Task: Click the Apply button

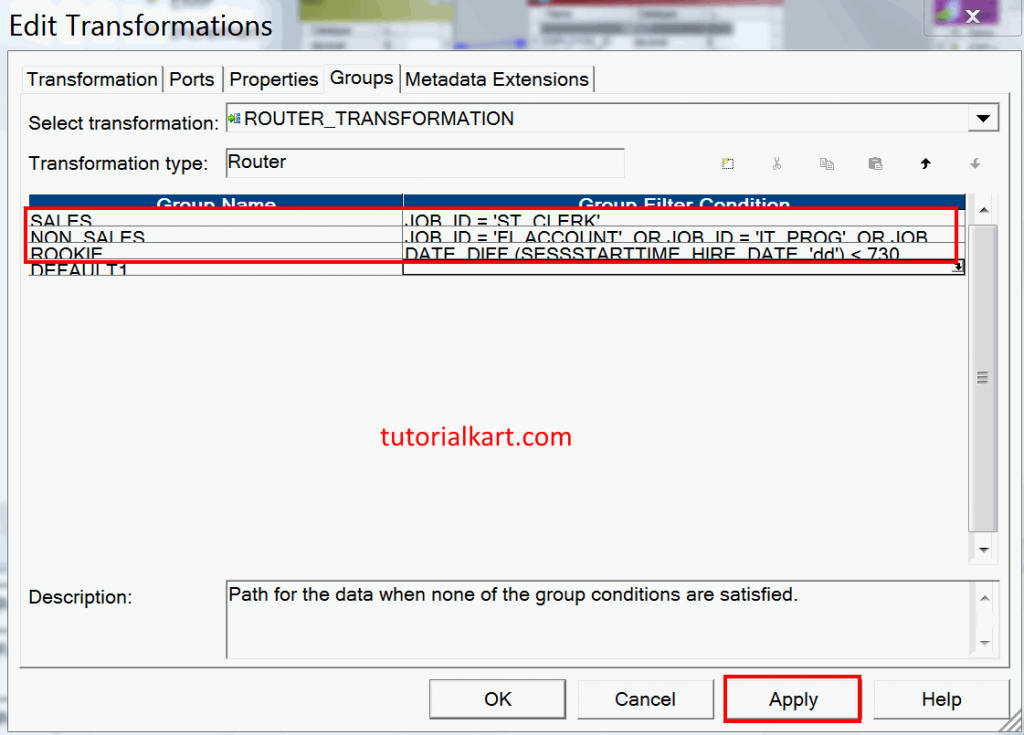Action: (791, 699)
